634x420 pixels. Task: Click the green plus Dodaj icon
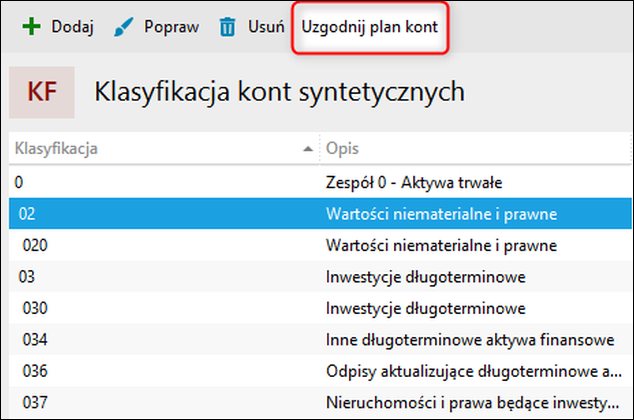[31, 27]
